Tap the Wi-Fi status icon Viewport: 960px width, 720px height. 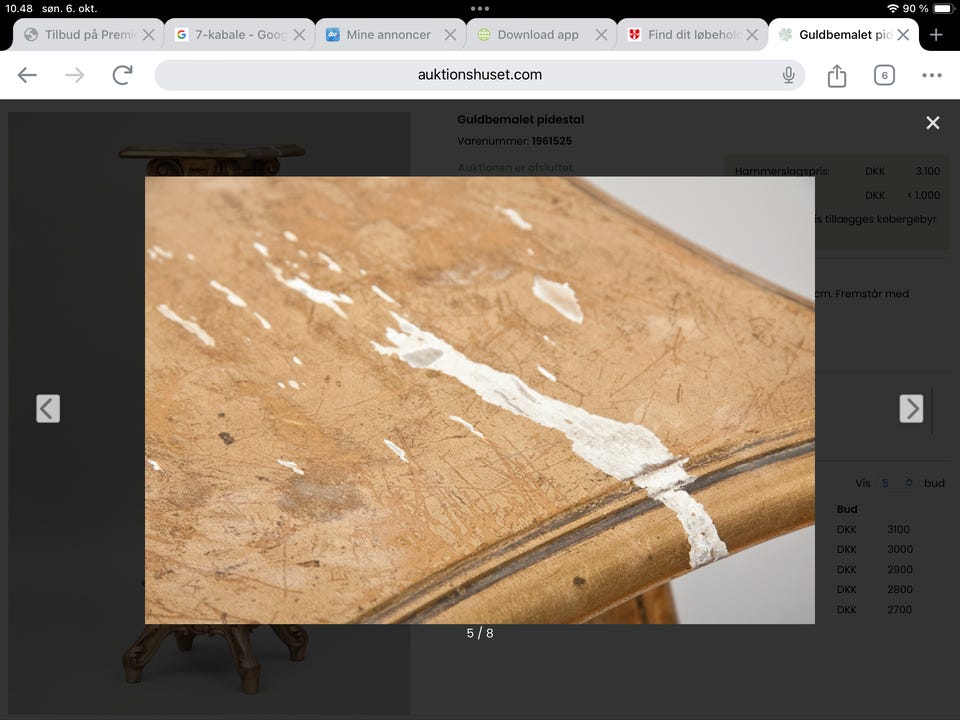[x=892, y=9]
